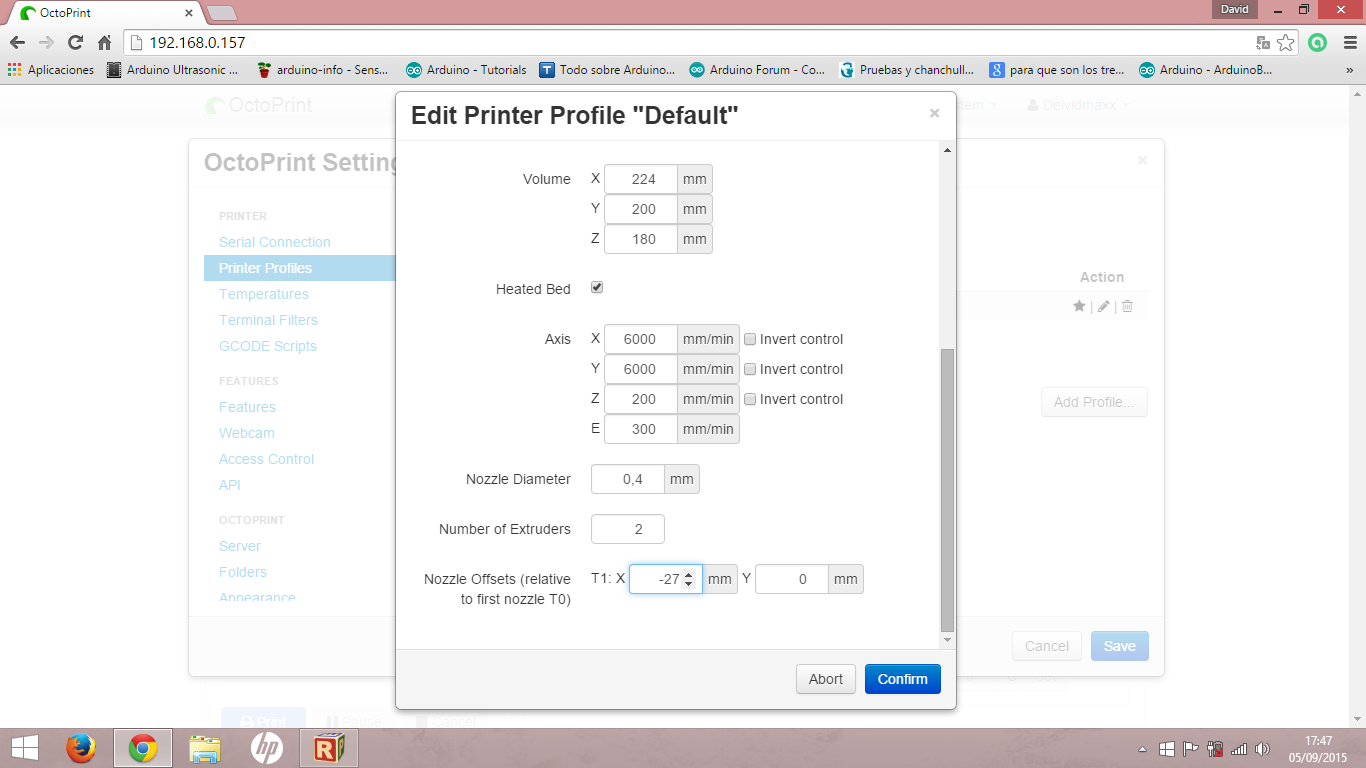Image resolution: width=1366 pixels, height=768 pixels.
Task: Click the profile dialog vertical scrollbar
Action: (948, 490)
